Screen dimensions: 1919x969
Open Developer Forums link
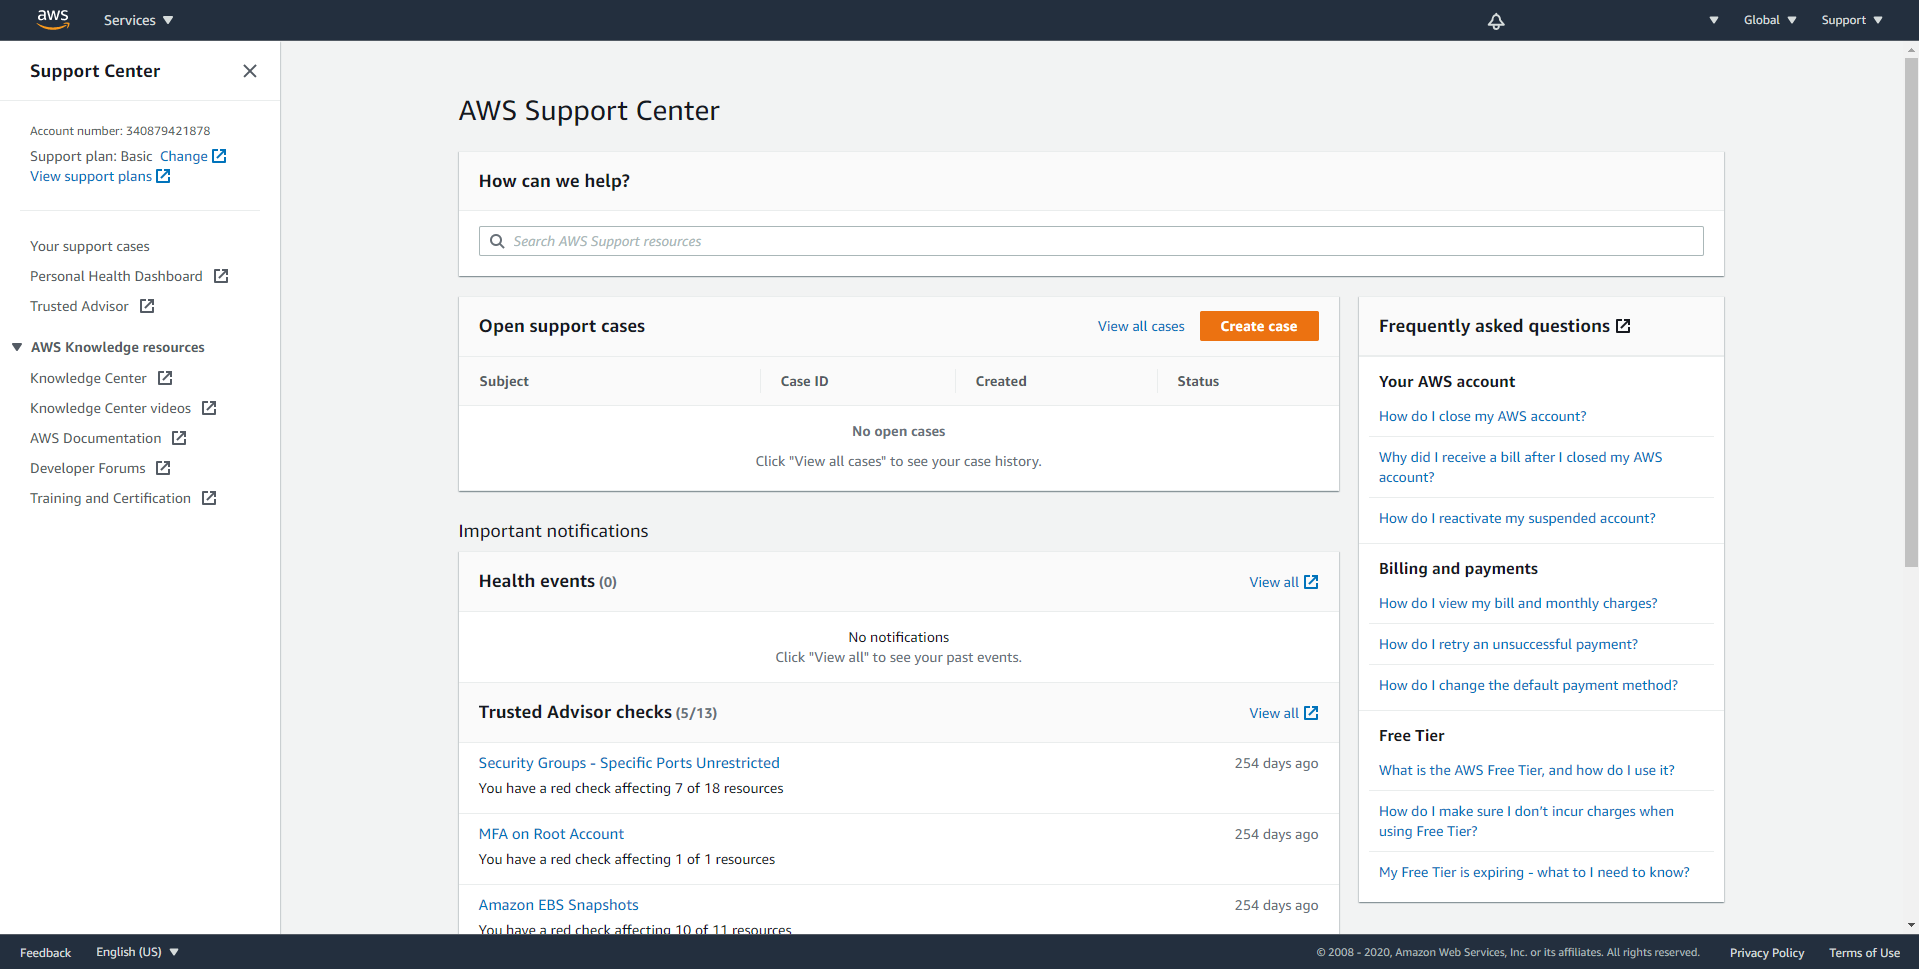(x=88, y=468)
